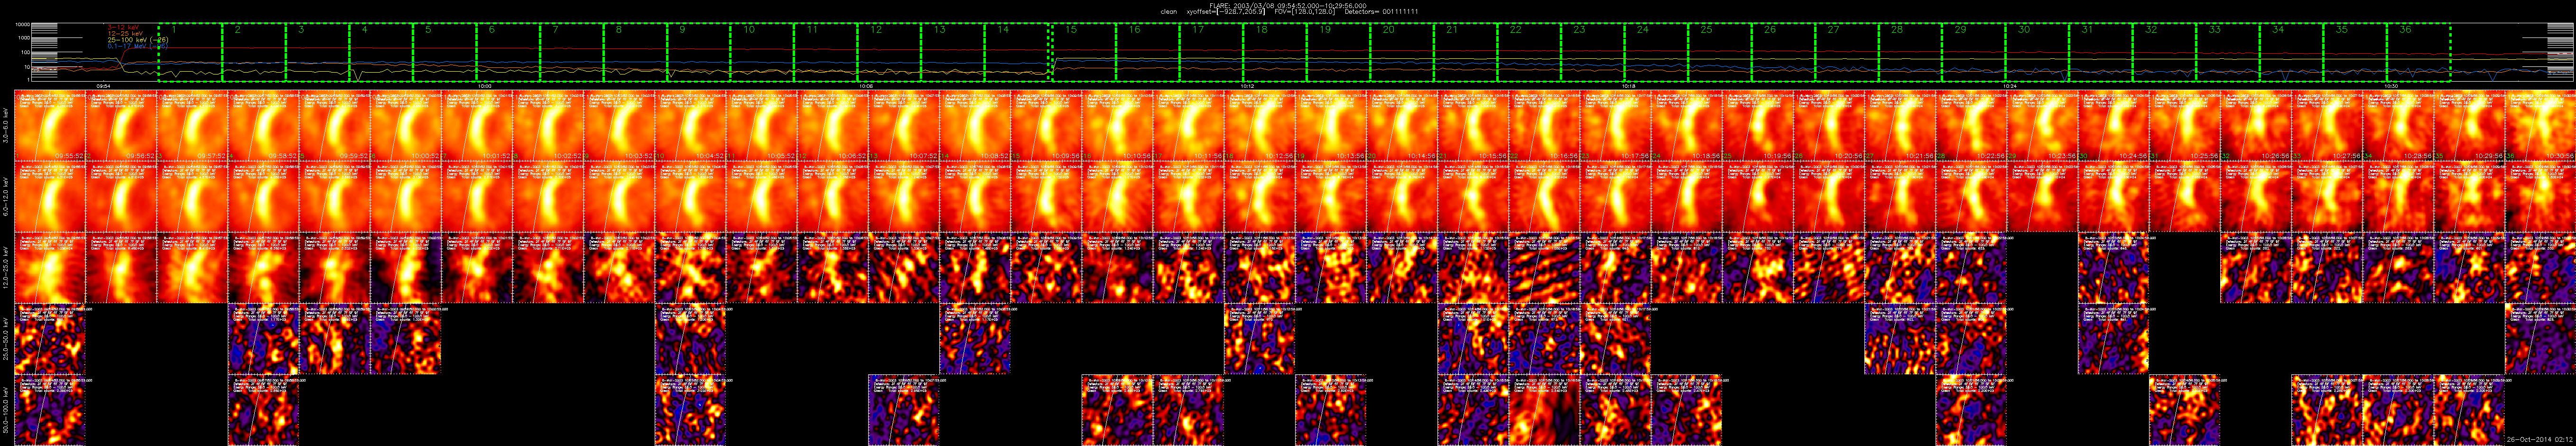Click the 09:54 time axis label

(103, 86)
